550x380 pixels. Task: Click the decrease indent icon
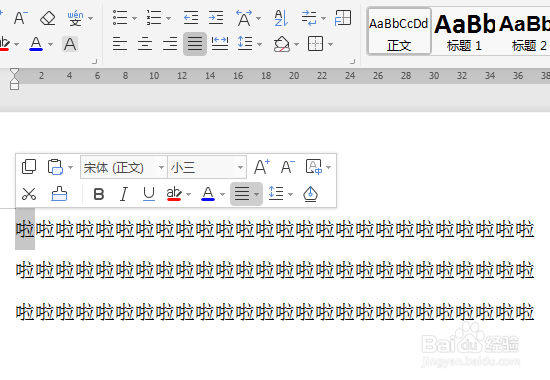click(191, 18)
